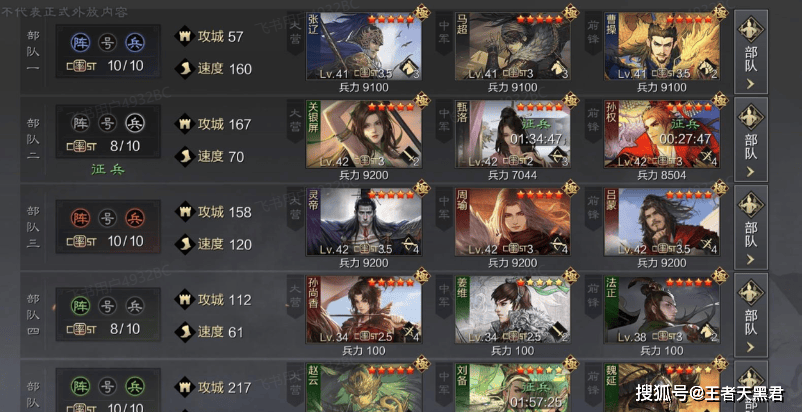Image resolution: width=802 pixels, height=412 pixels.
Task: Click the 极 badge on 曹操's card
Action: click(x=720, y=12)
